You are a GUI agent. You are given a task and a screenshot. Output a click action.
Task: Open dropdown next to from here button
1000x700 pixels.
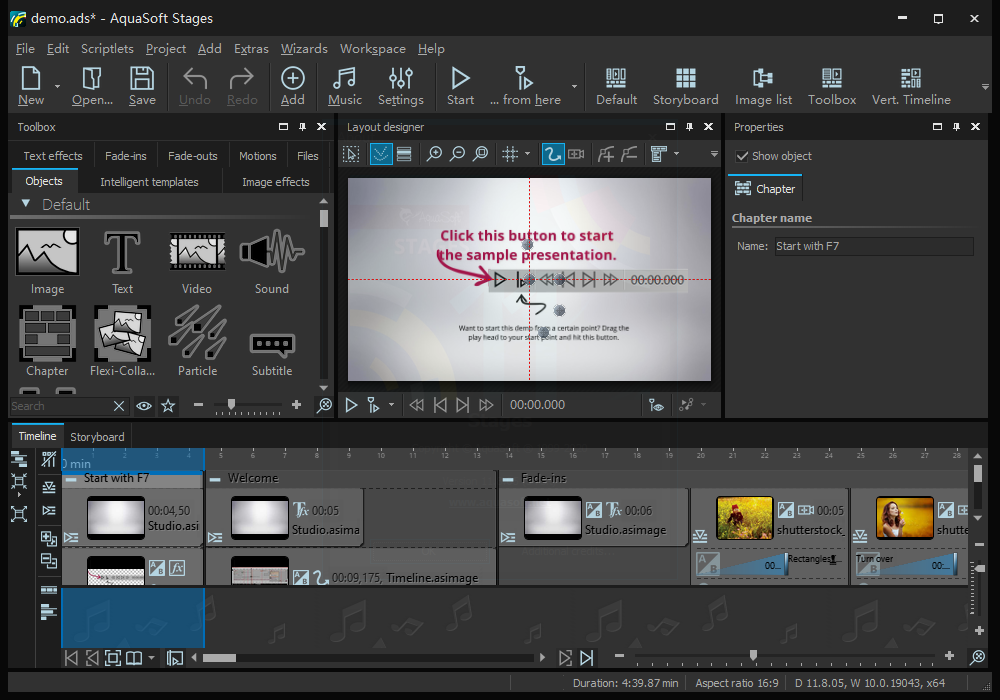pyautogui.click(x=574, y=86)
